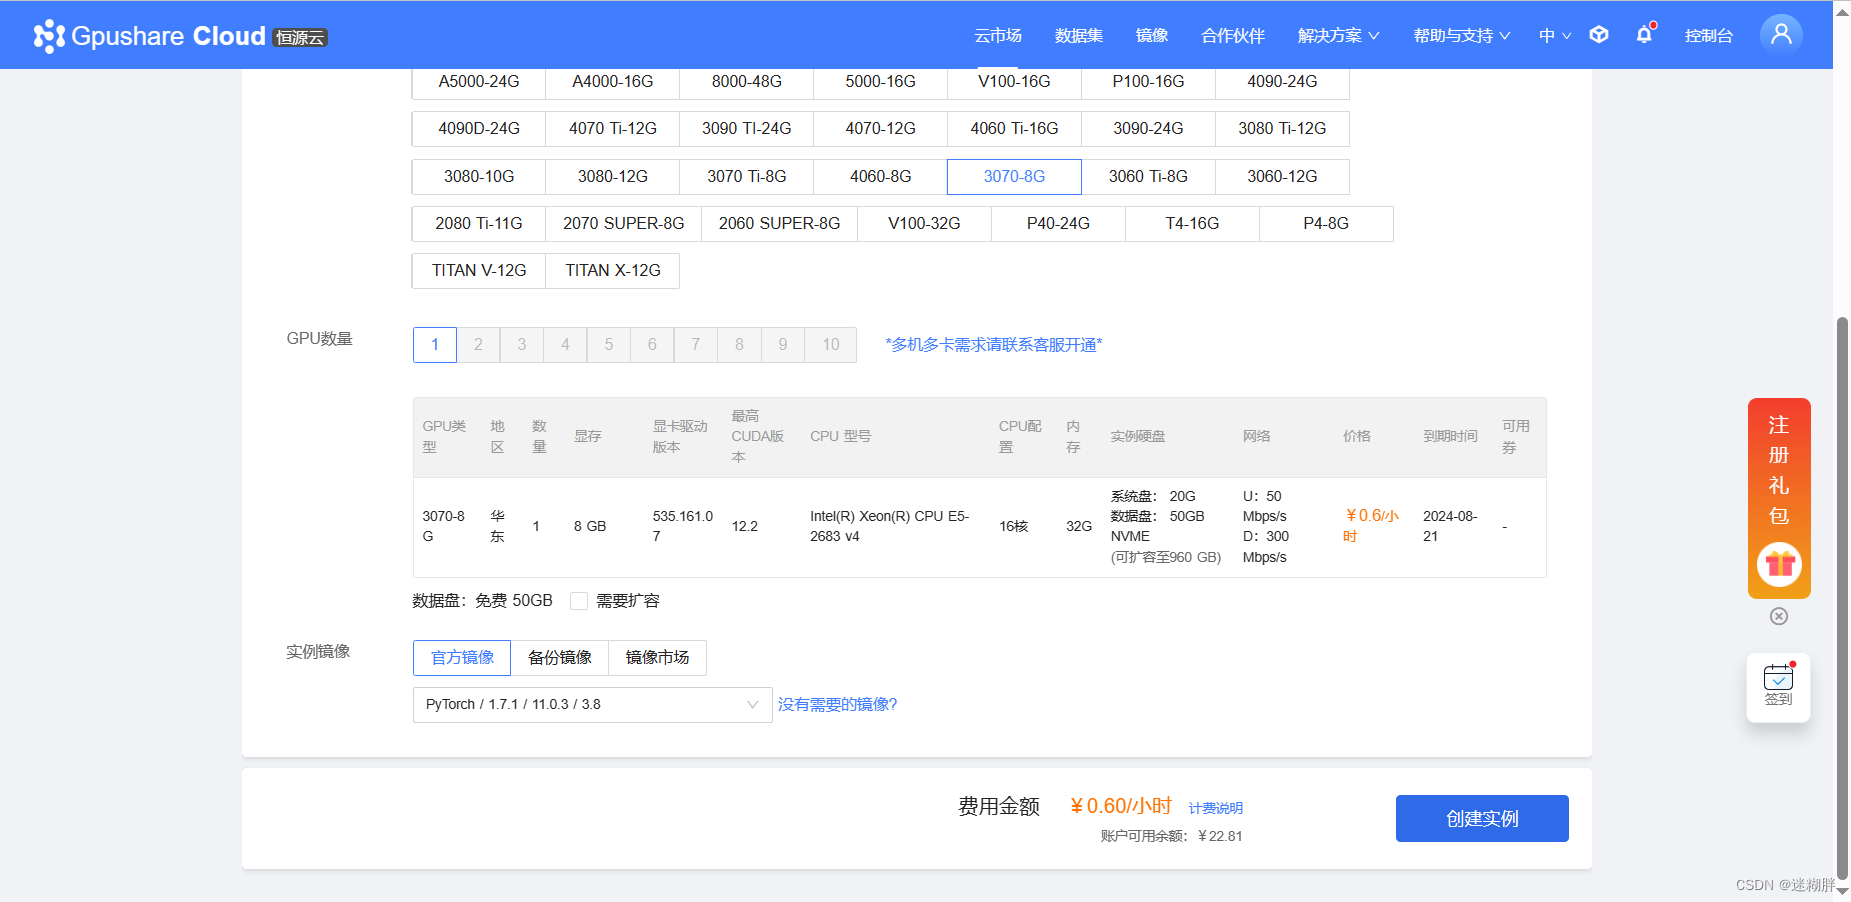Screen dimensions: 1851x902
Task: Open the 合作伙伴 menu item
Action: pyautogui.click(x=1233, y=36)
